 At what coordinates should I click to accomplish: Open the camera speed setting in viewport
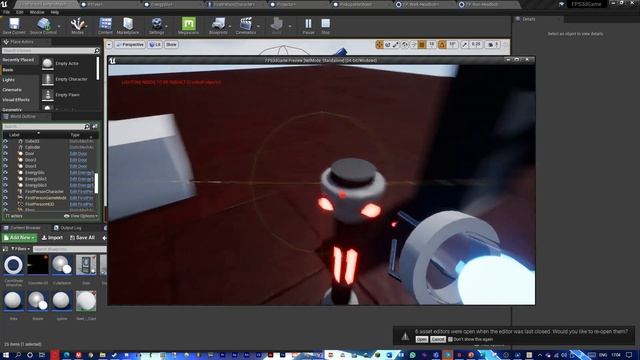click(x=493, y=44)
